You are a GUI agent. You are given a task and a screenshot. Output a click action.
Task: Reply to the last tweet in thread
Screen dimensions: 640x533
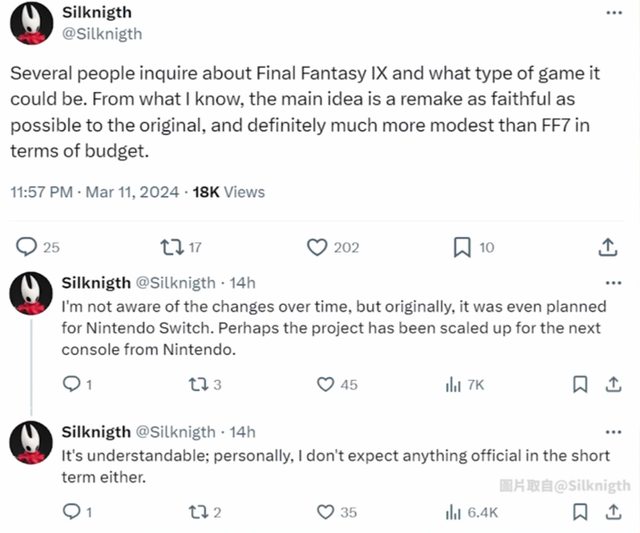coord(71,512)
